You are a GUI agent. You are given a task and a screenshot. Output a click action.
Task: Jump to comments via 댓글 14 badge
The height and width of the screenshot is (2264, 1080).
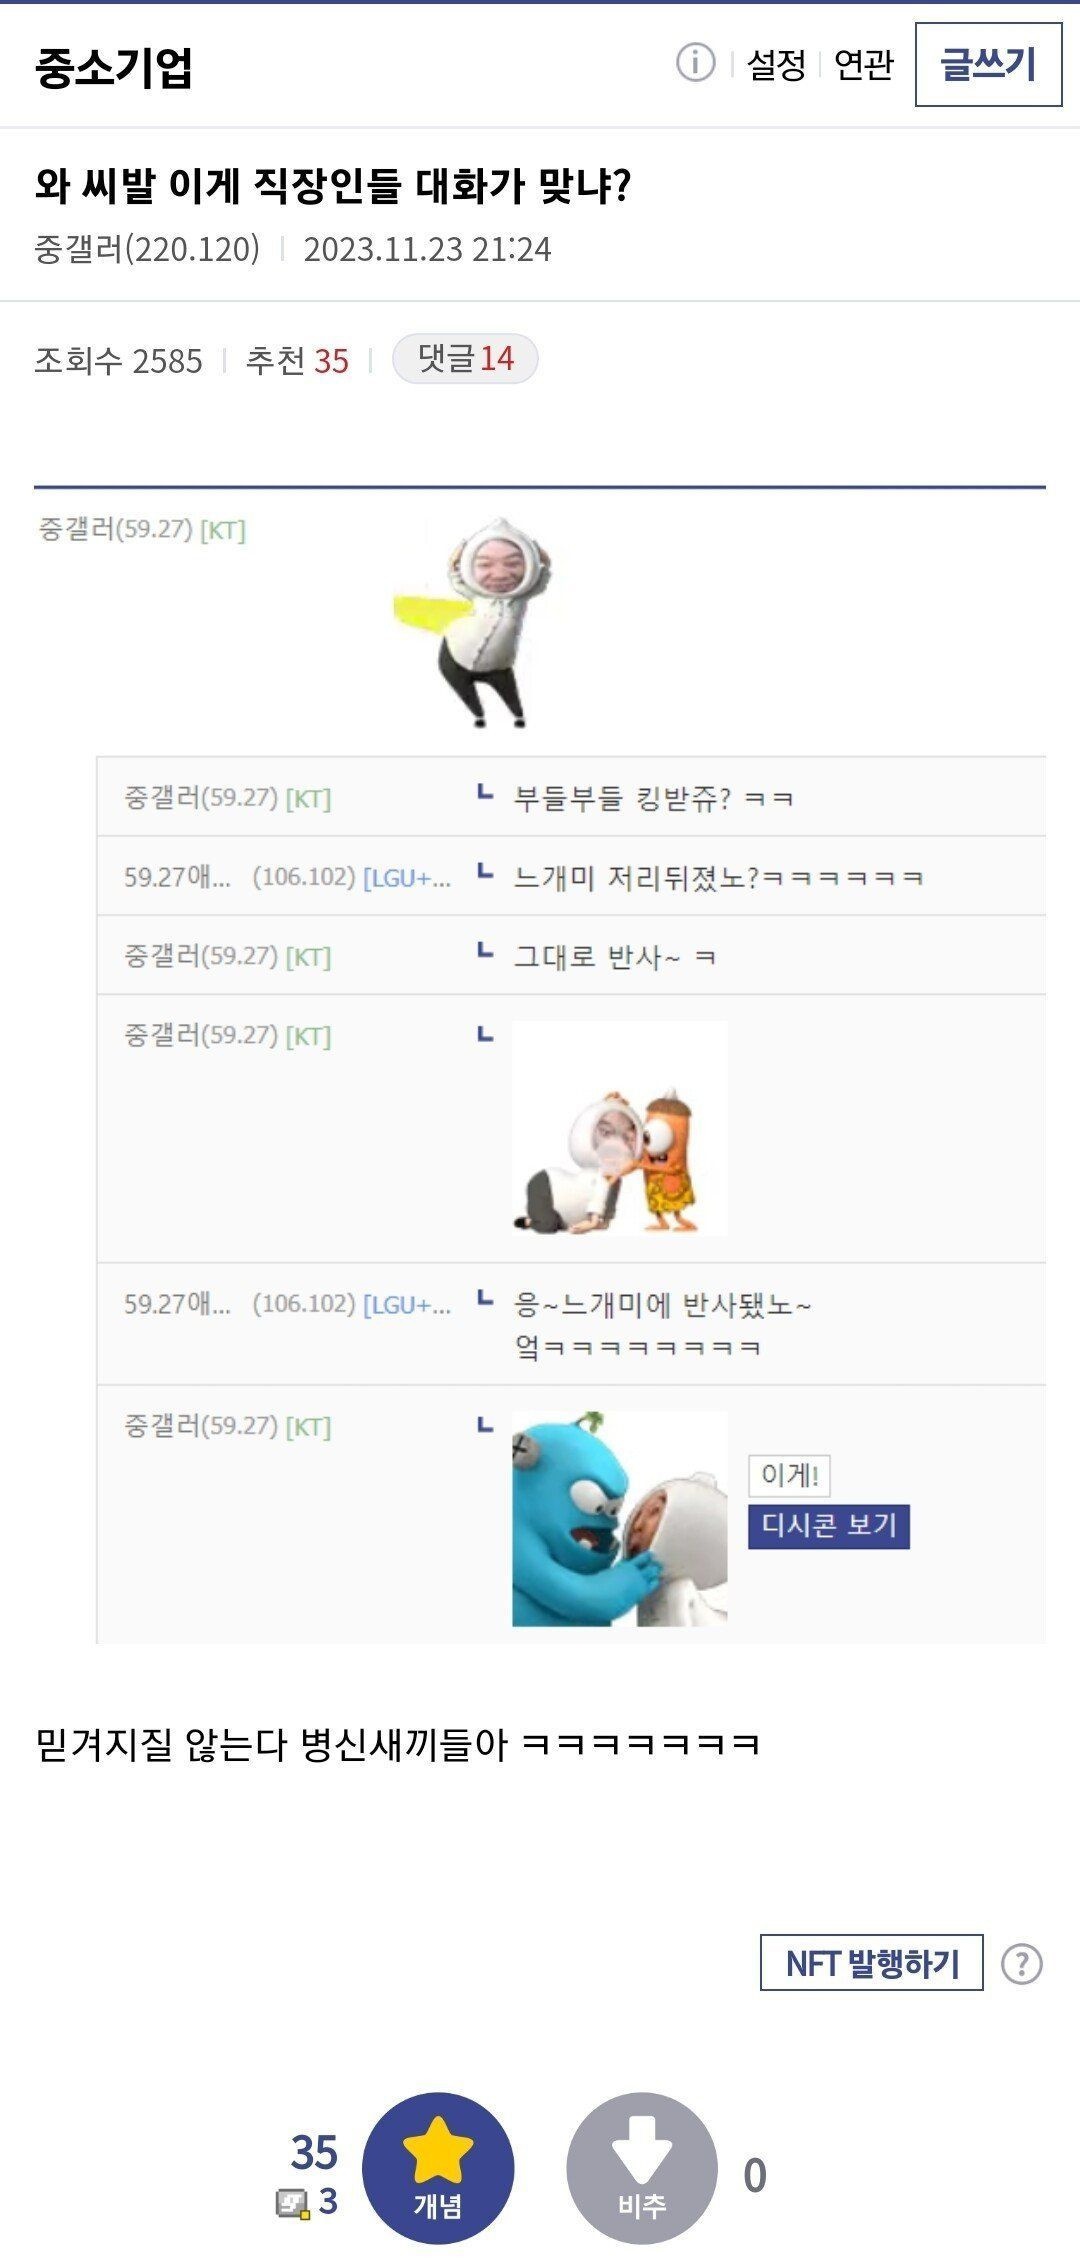point(465,359)
